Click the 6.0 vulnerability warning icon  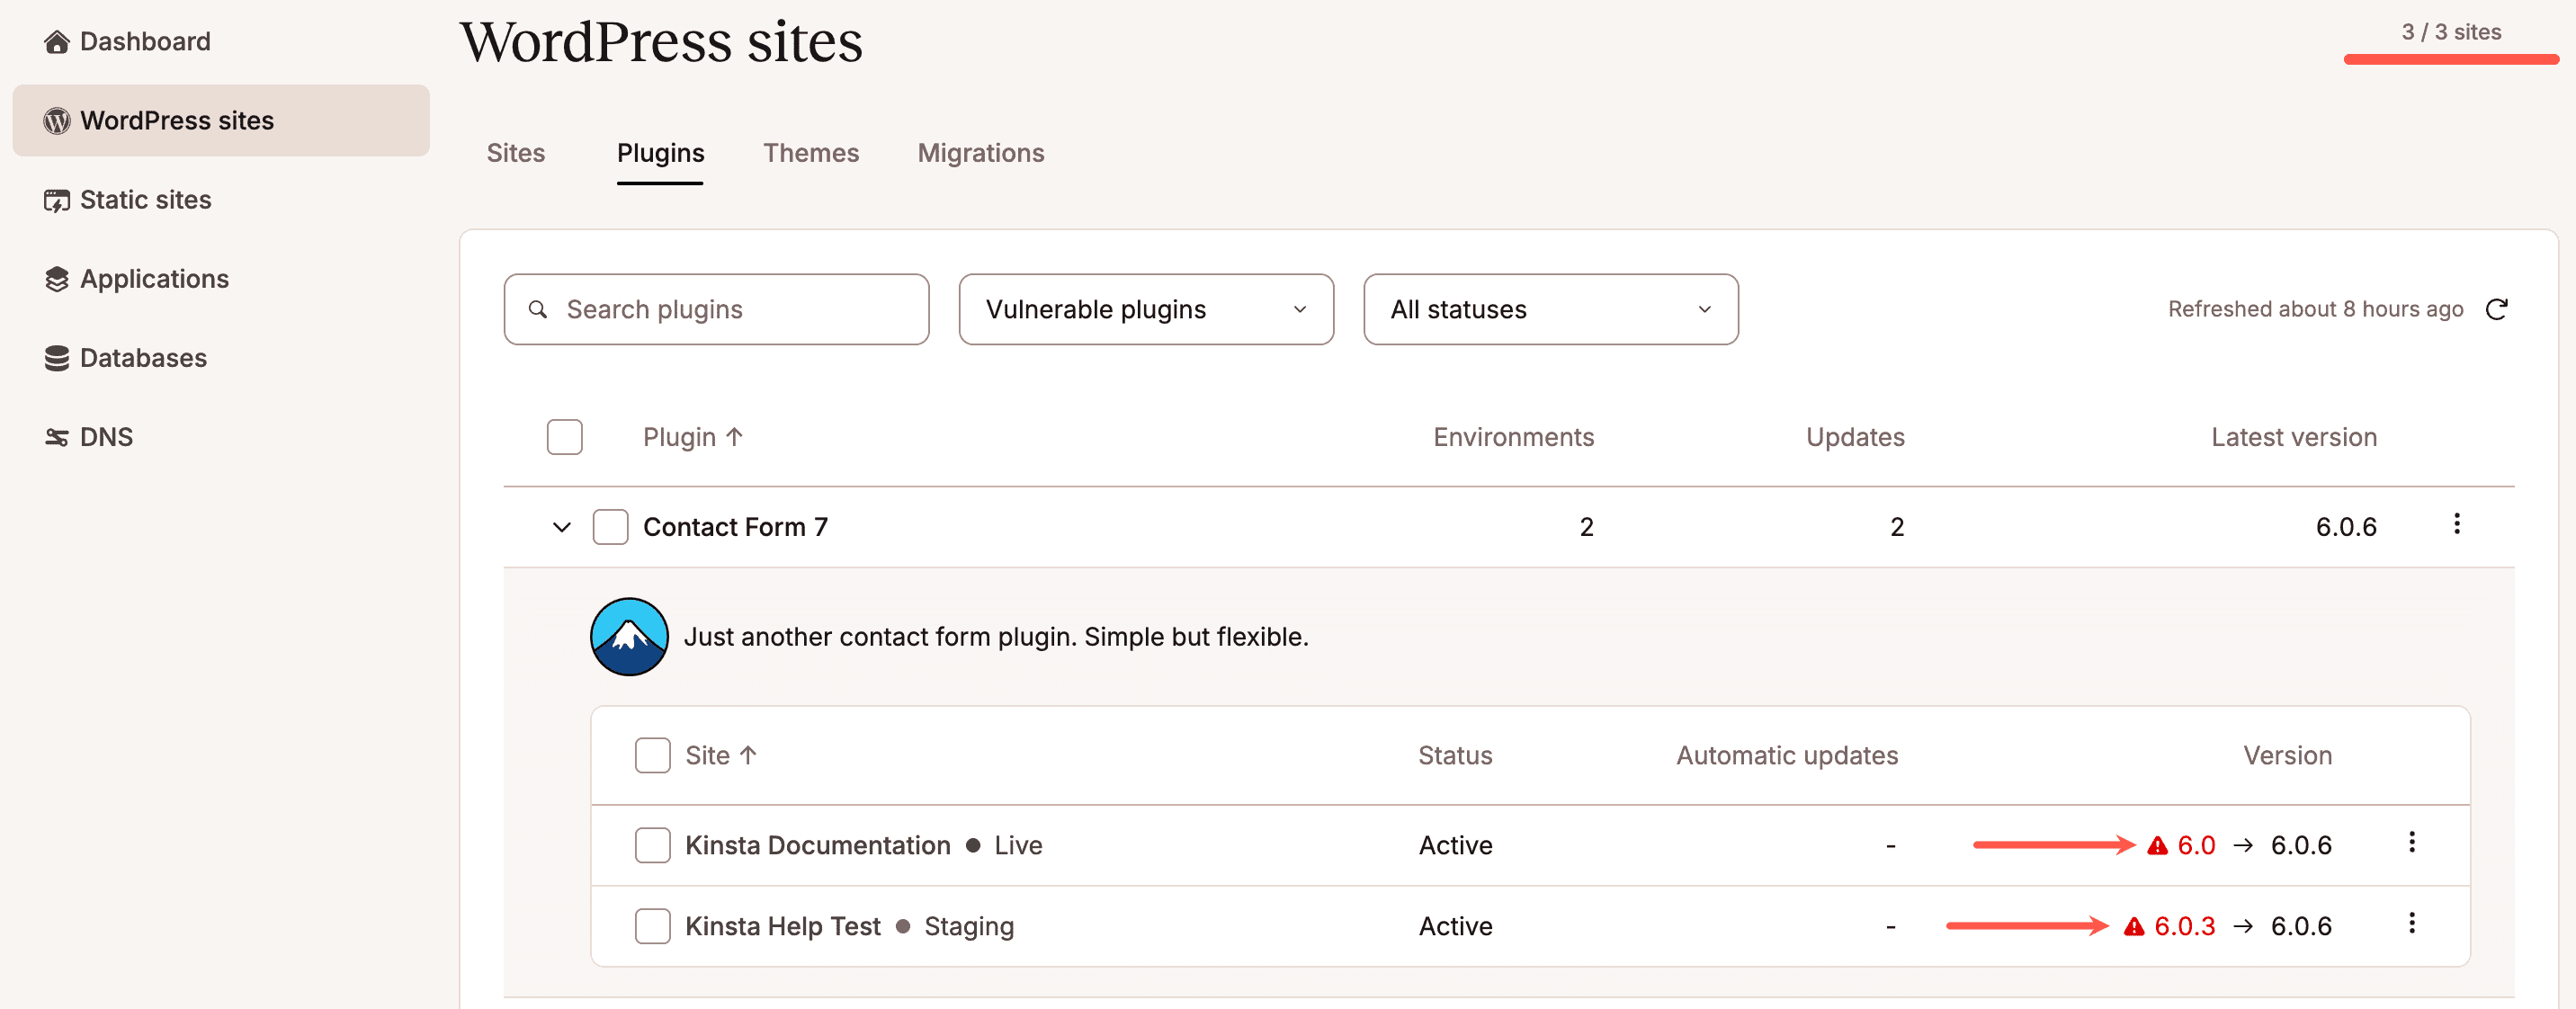pyautogui.click(x=2158, y=845)
